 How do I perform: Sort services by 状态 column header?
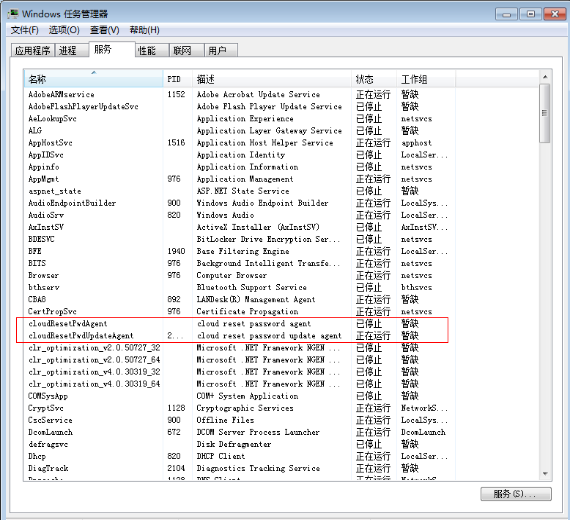(x=374, y=79)
